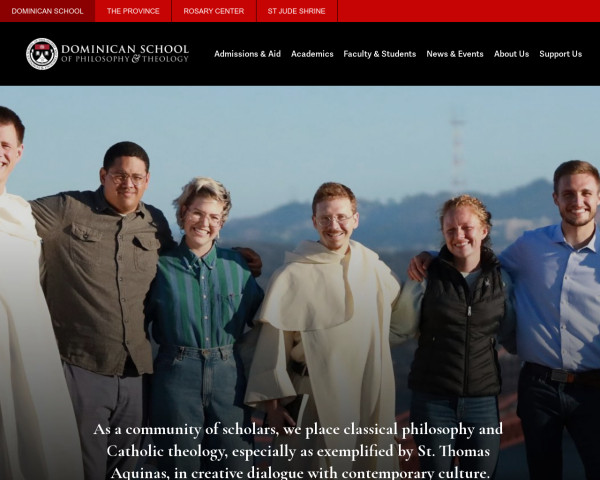This screenshot has height=480, width=600.
Task: Click the mission statement text over the photo
Action: point(298,451)
